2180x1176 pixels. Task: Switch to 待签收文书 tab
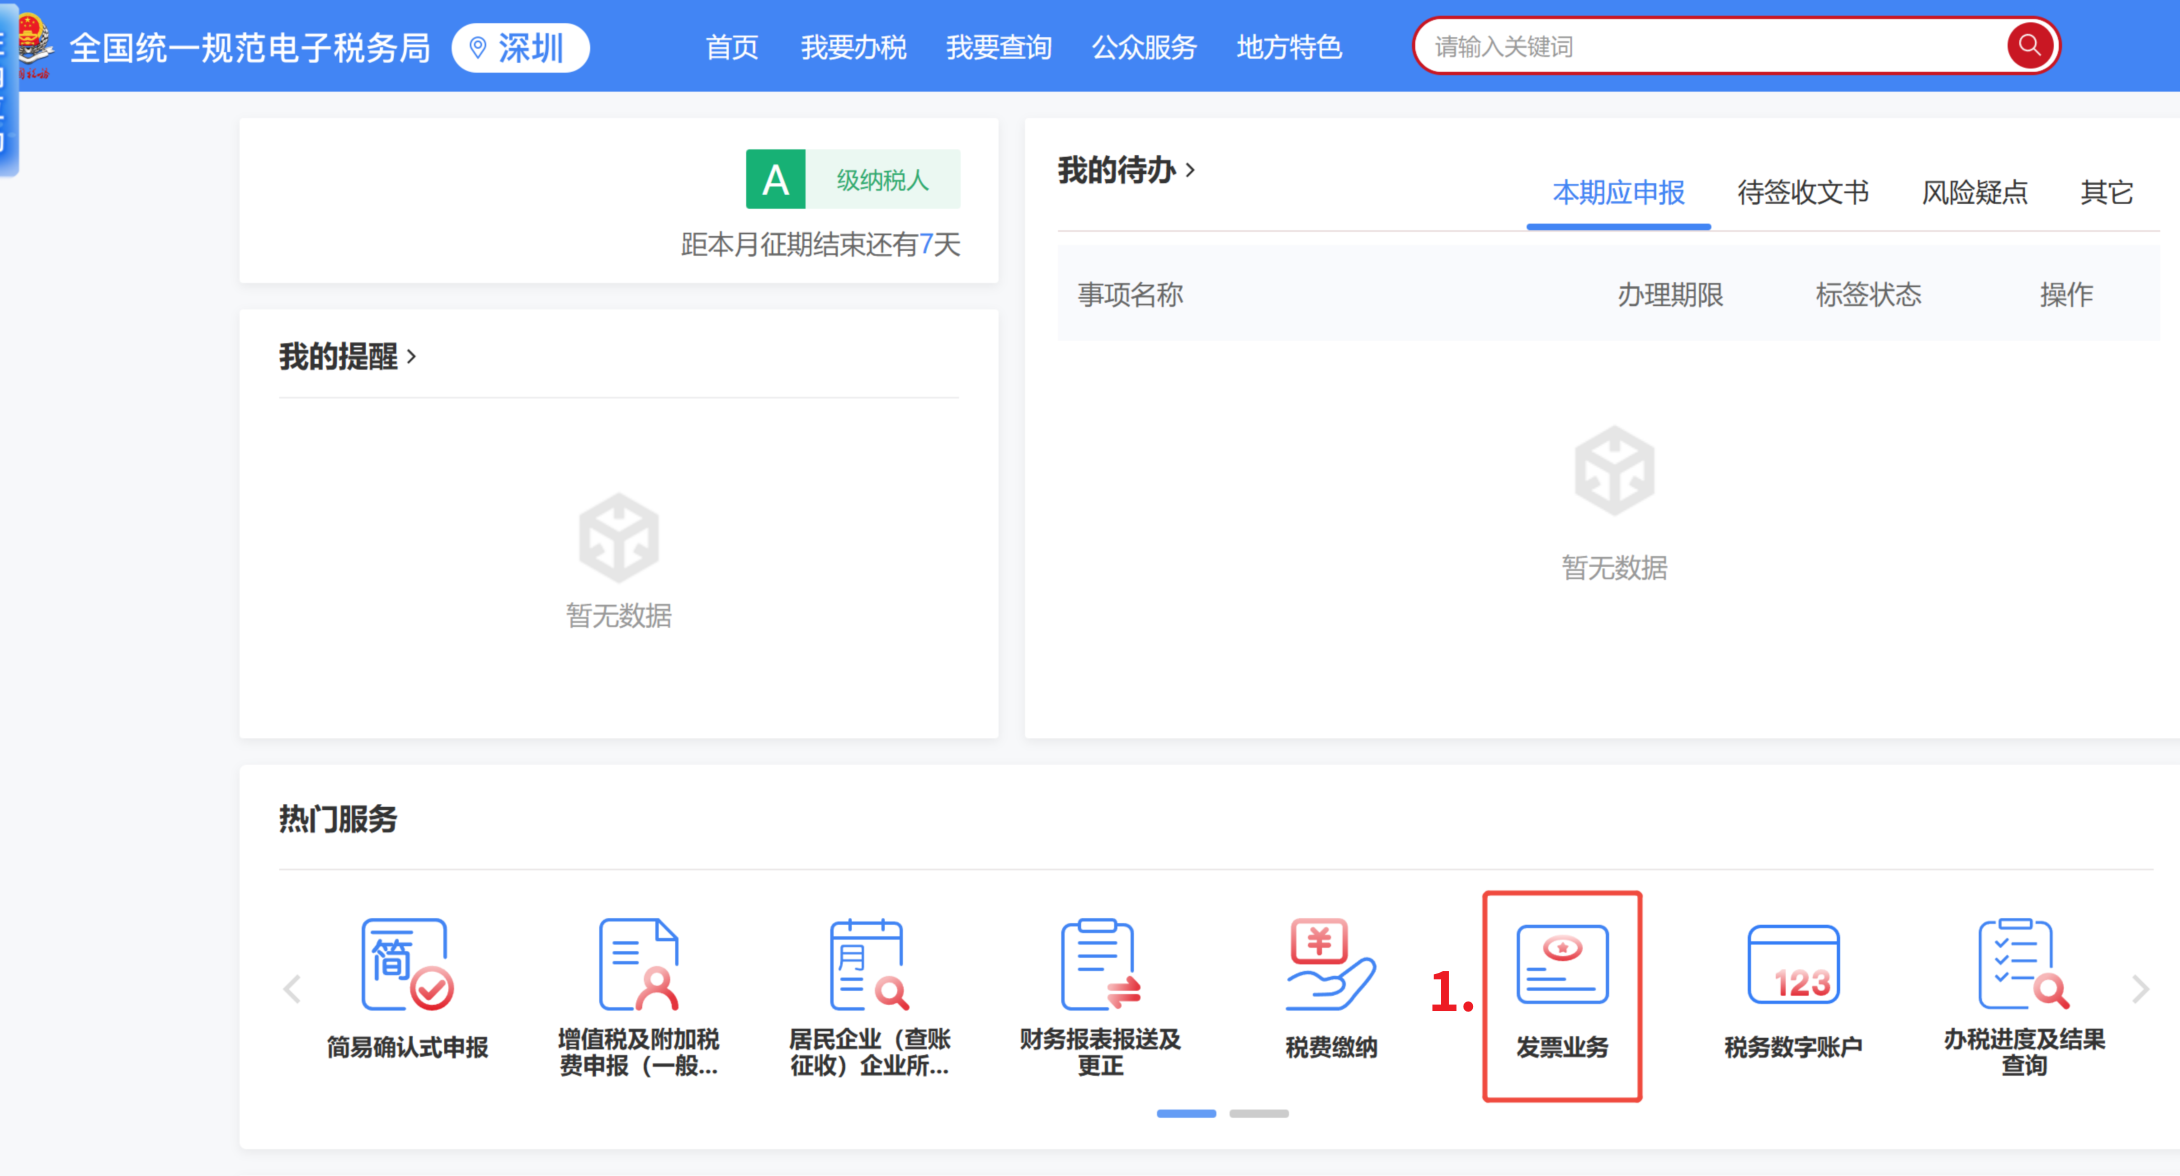[x=1802, y=192]
